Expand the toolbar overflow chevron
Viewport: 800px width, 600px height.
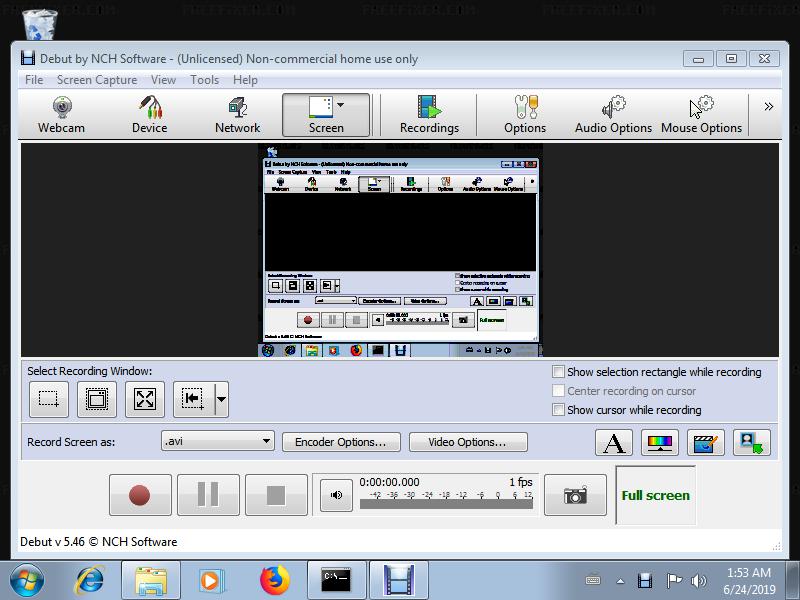pos(768,107)
